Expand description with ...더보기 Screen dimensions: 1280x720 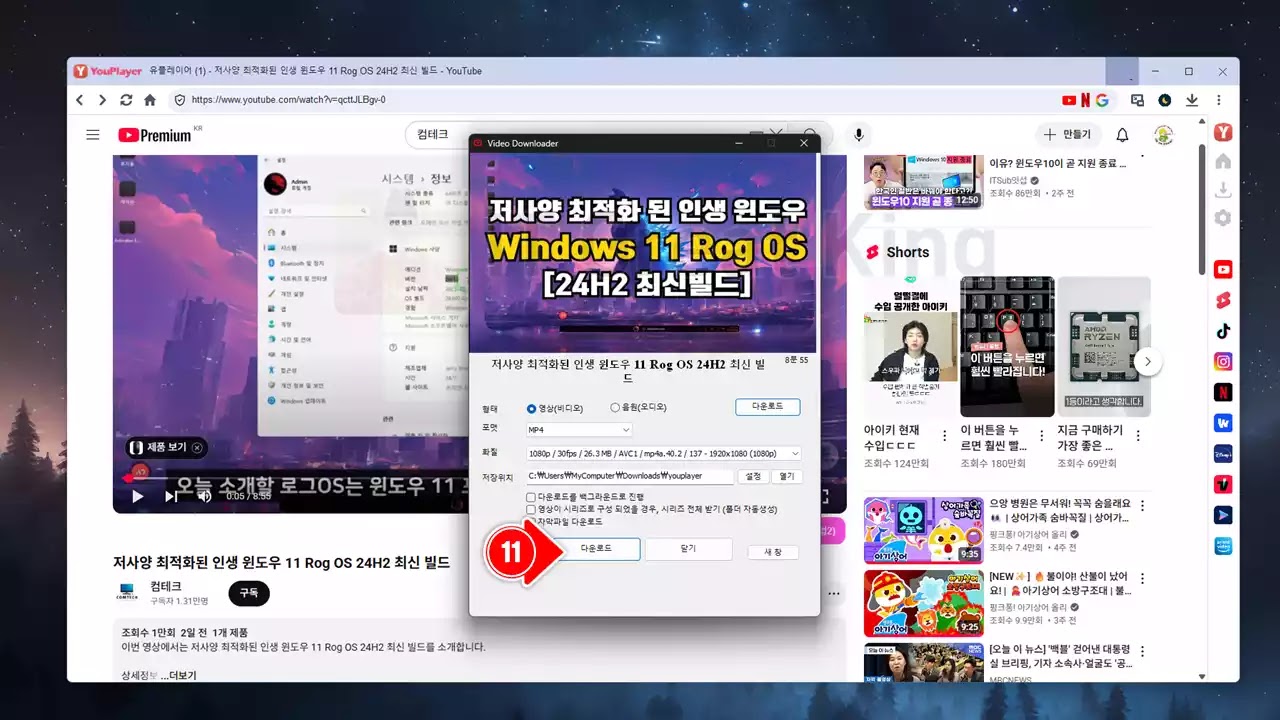coord(178,676)
